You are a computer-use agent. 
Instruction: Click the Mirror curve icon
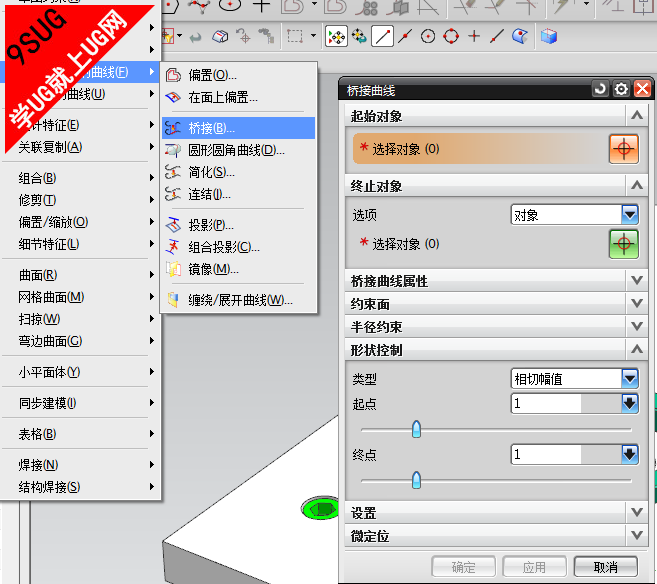173,269
